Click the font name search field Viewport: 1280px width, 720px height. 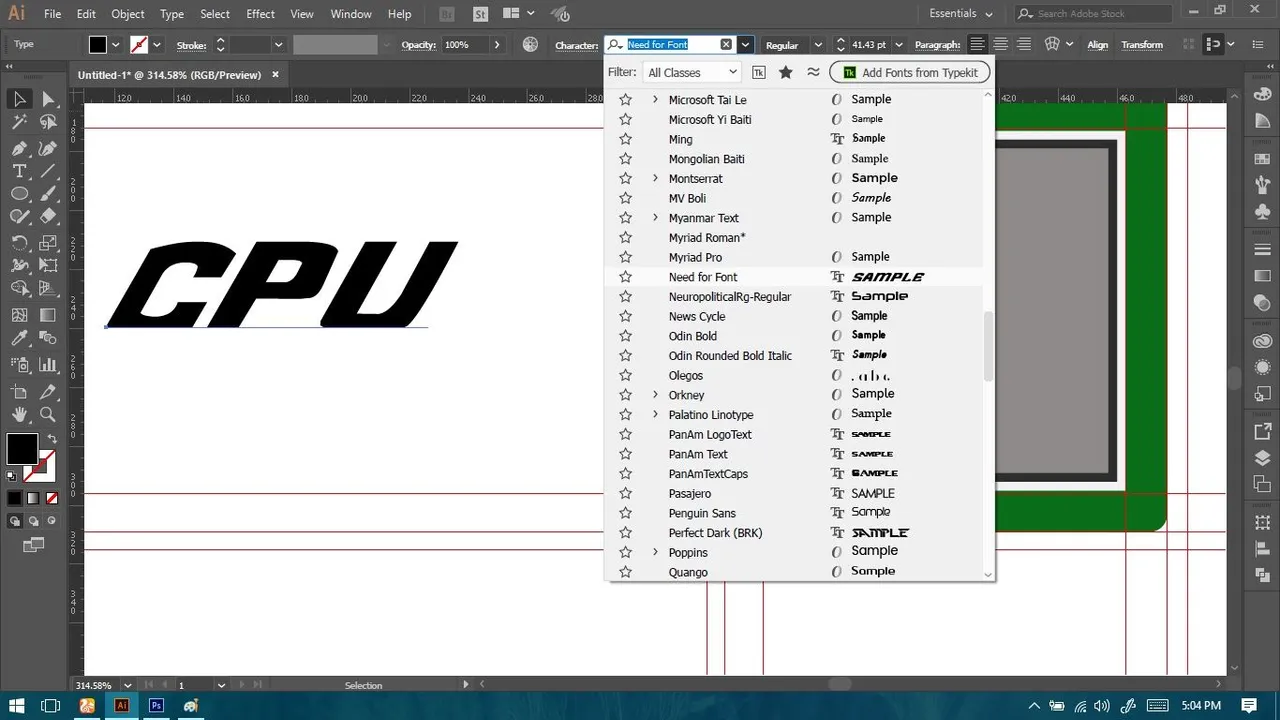click(x=670, y=45)
